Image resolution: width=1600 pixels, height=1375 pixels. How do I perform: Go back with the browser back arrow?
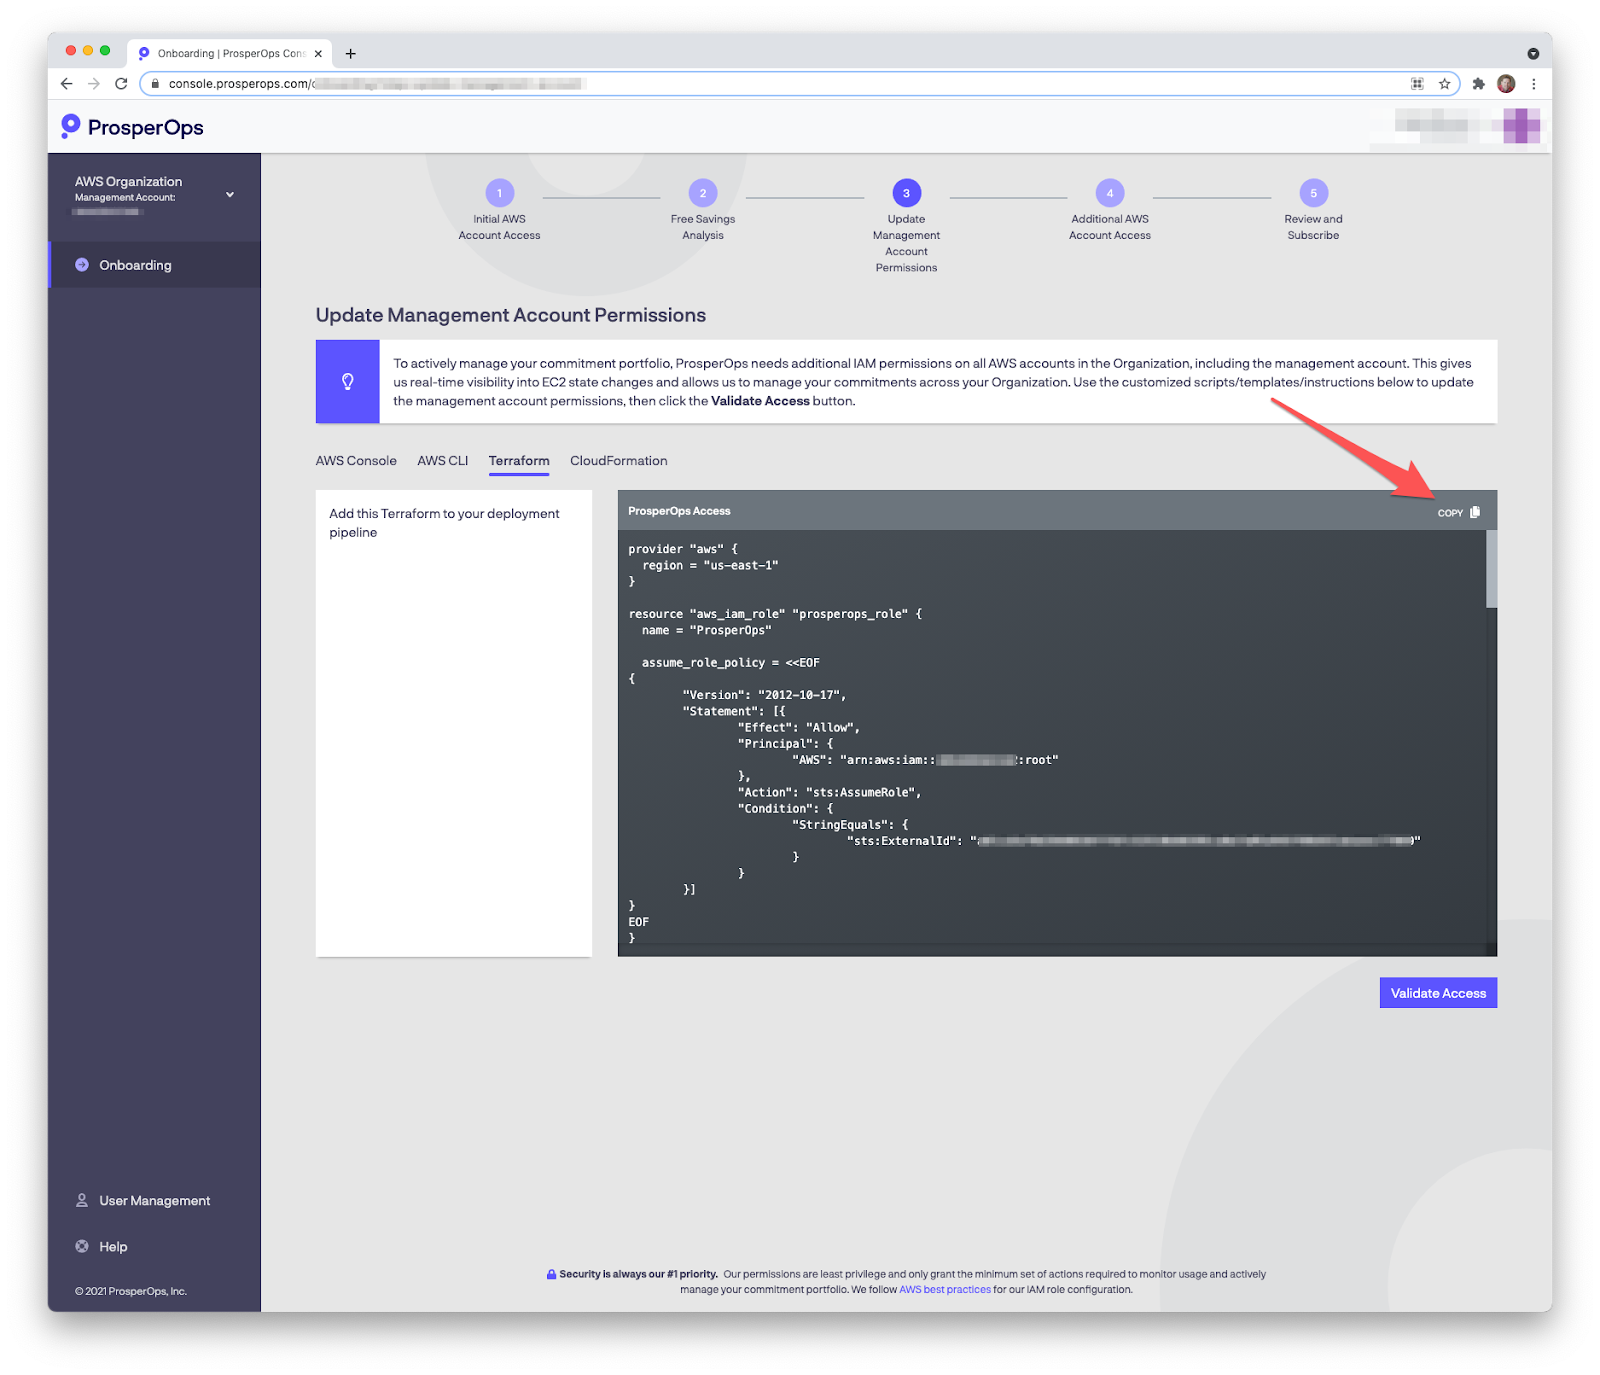67,84
